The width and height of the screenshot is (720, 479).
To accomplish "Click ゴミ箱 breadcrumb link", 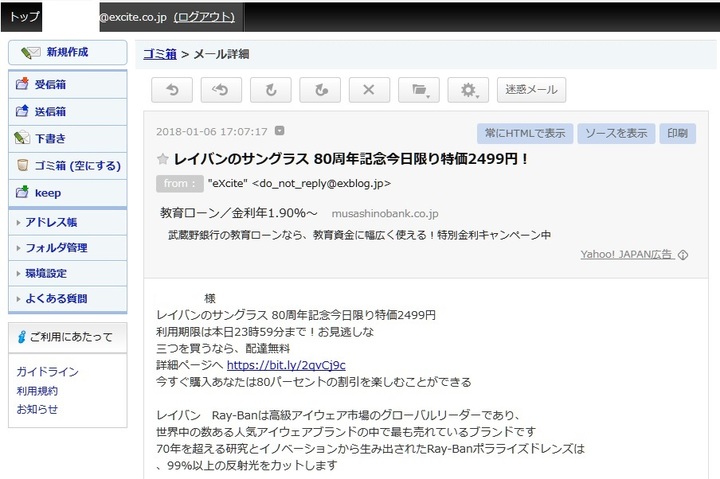I will (160, 54).
